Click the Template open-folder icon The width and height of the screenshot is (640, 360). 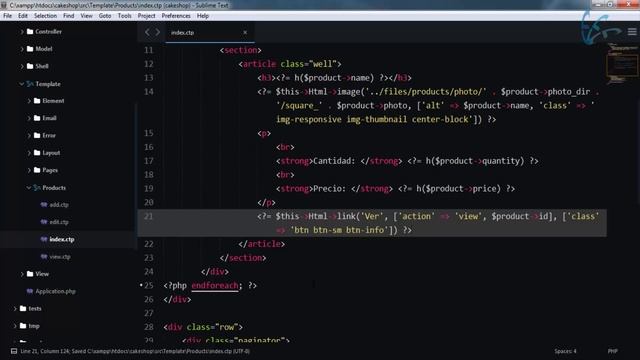[x=30, y=84]
